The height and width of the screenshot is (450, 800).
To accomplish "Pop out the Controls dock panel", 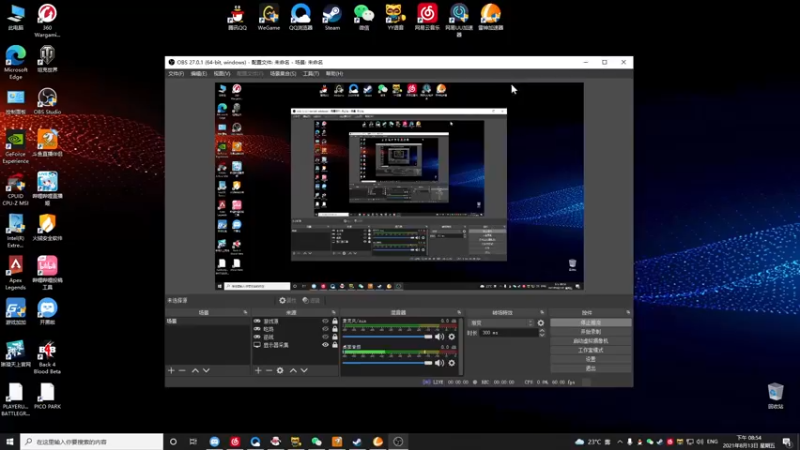I will (628, 312).
